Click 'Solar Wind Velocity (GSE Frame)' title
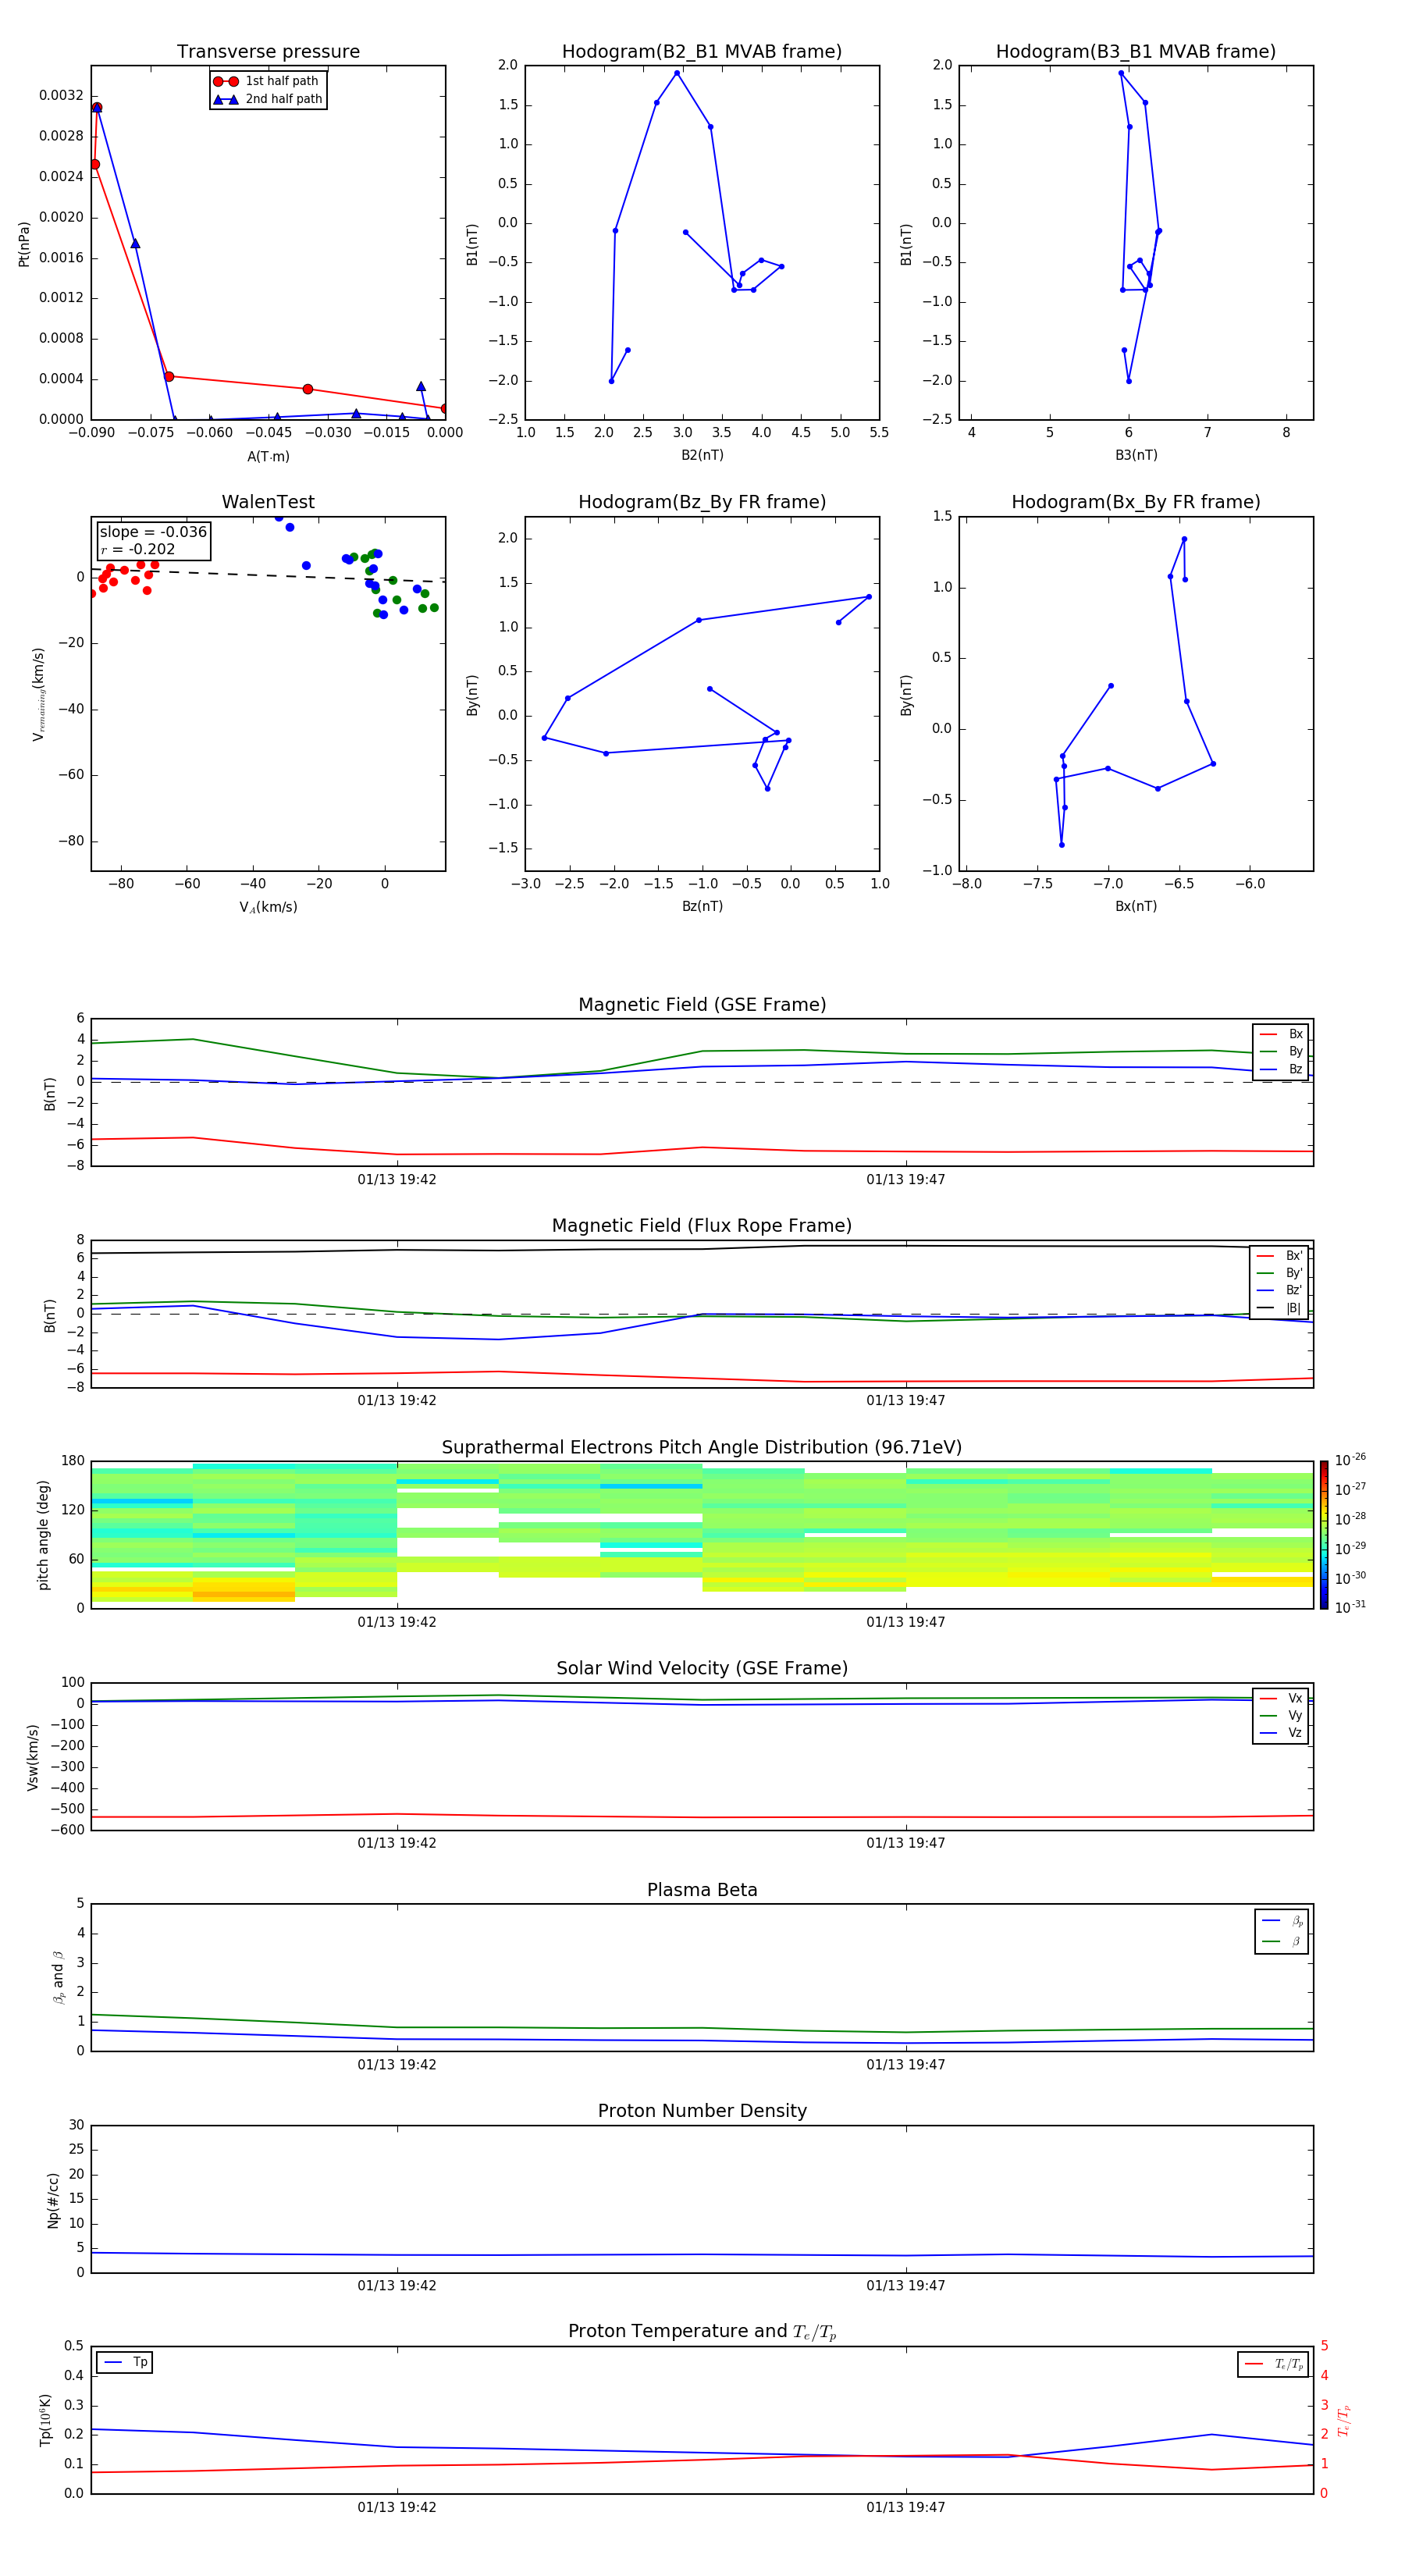The height and width of the screenshot is (2576, 1405). (x=702, y=1668)
